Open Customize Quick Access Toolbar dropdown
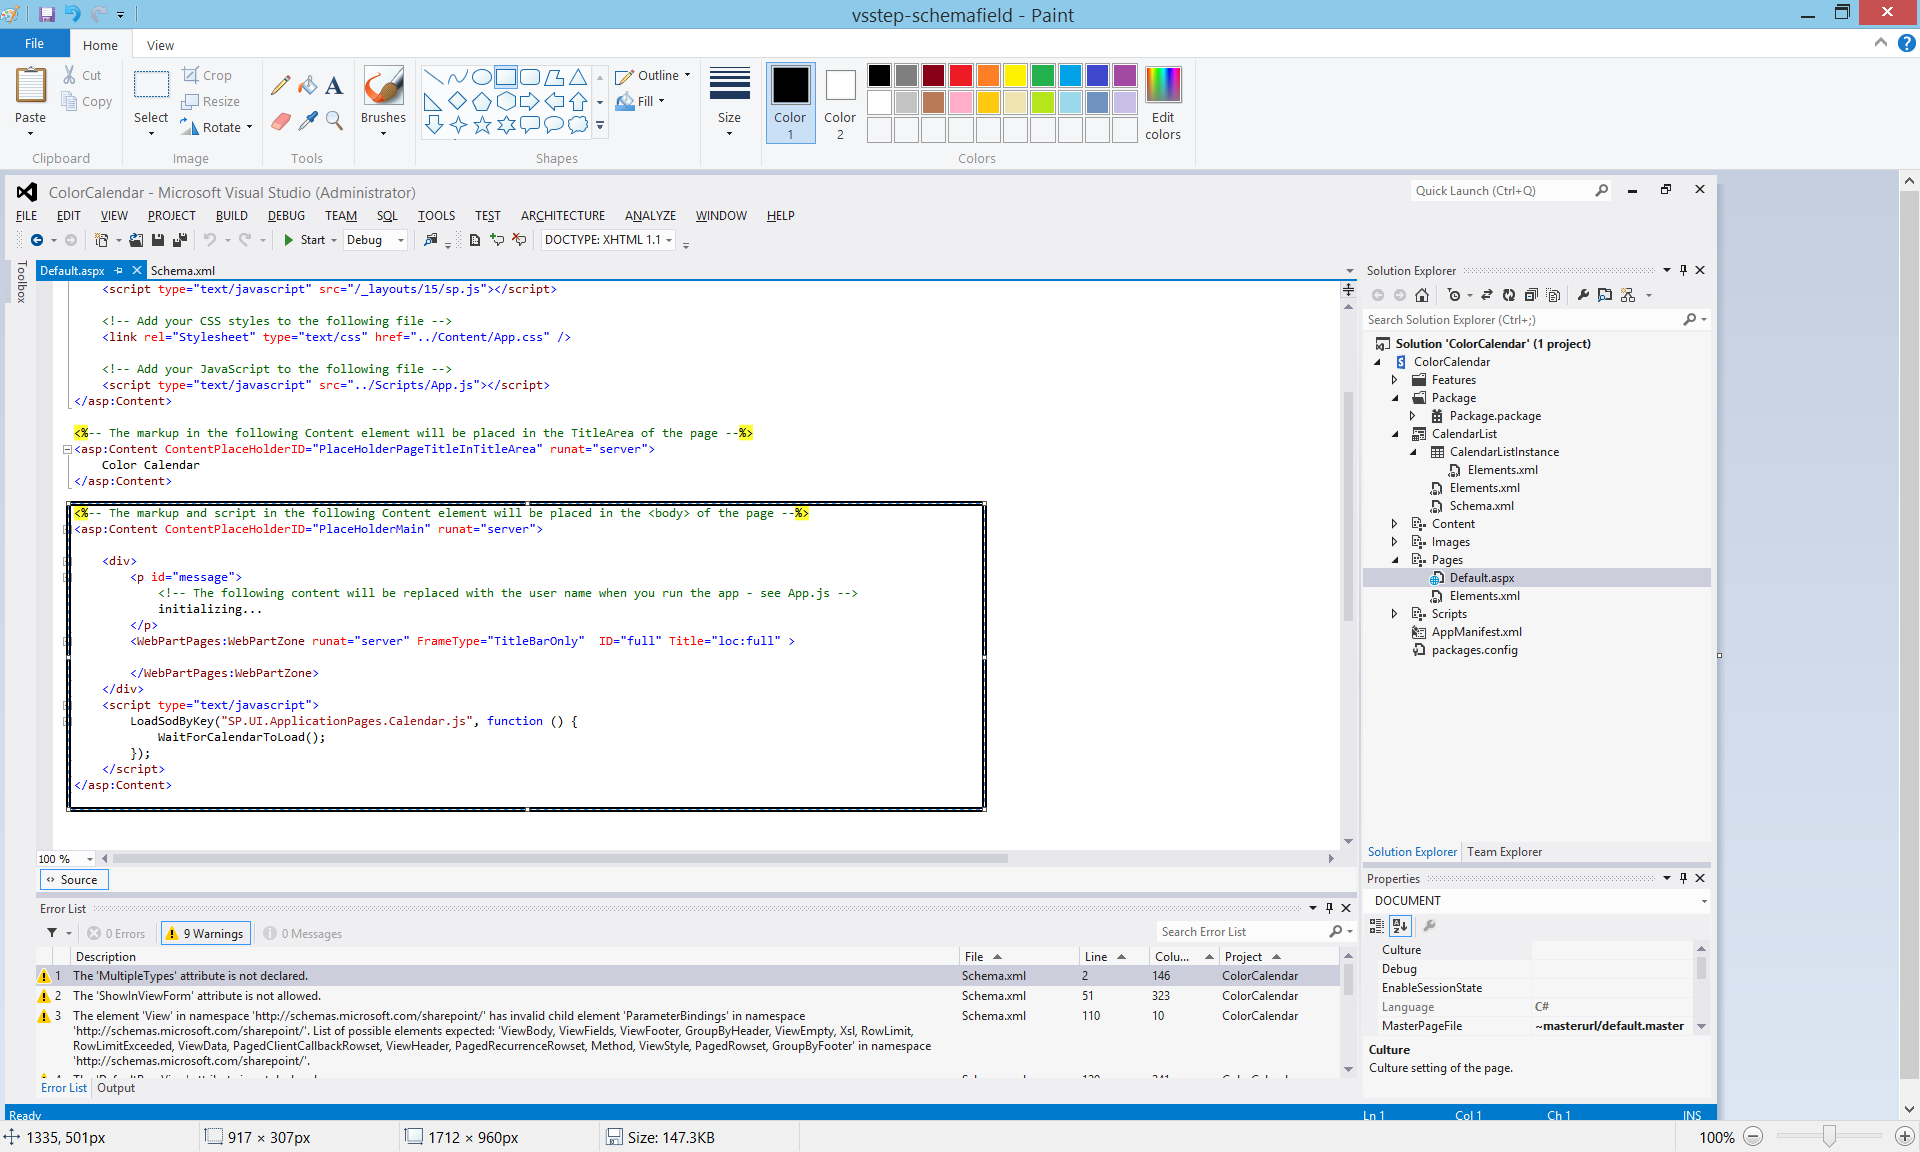 (x=121, y=15)
